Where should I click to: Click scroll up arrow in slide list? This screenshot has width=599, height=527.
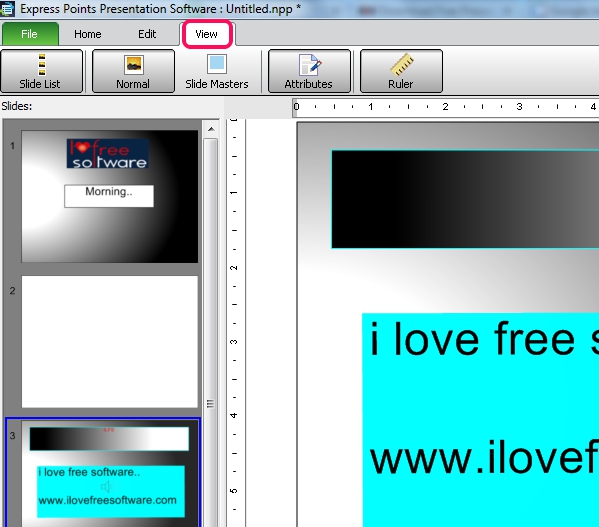click(211, 129)
